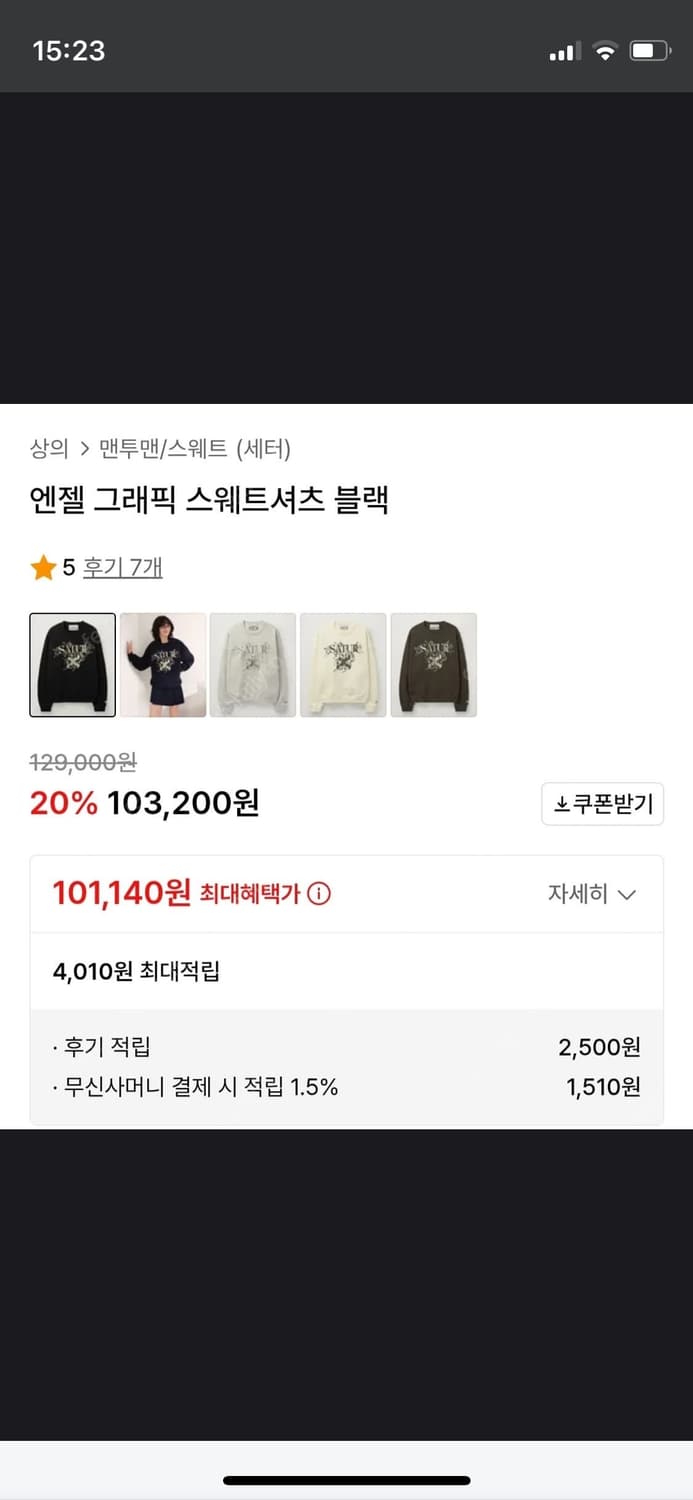Tap the home indicator bar at the bottom
The image size is (693, 1500).
click(x=346, y=1480)
